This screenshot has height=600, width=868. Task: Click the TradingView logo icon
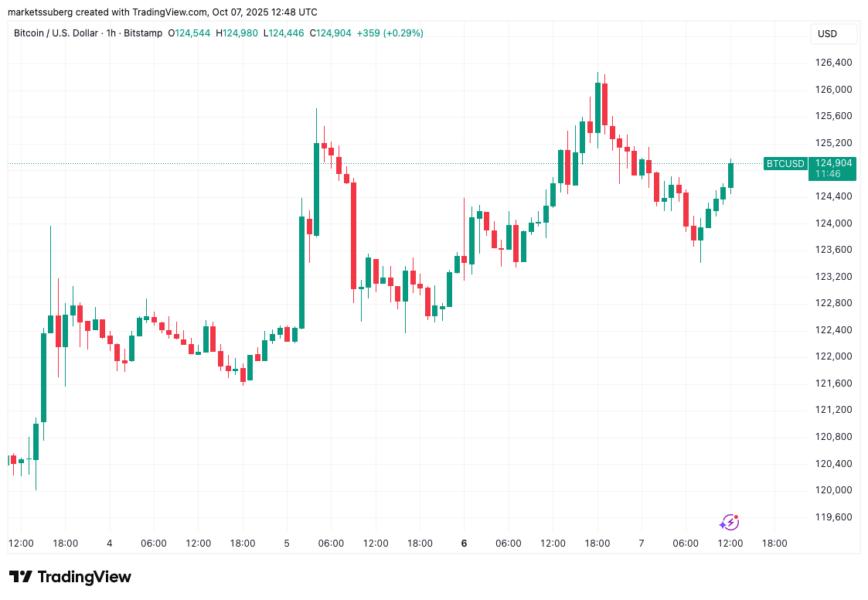(20, 577)
